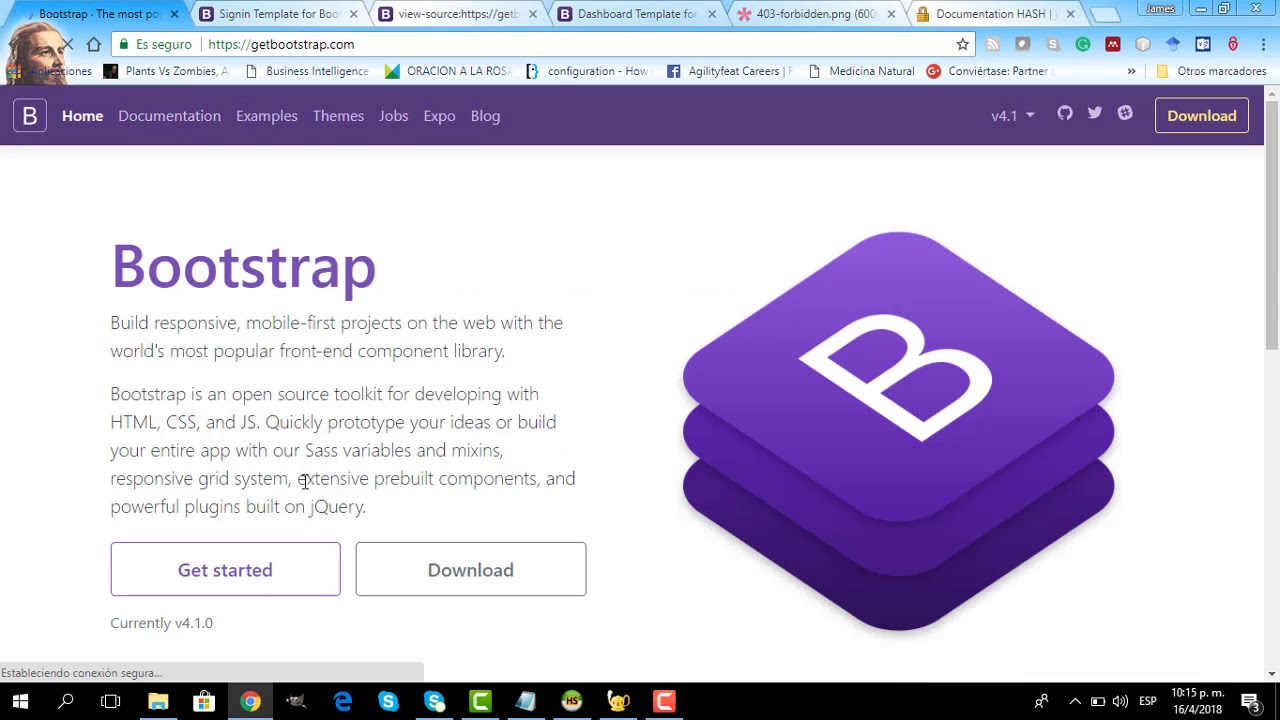
Task: Click the Bootstrap B logo in the navbar
Action: coord(30,116)
